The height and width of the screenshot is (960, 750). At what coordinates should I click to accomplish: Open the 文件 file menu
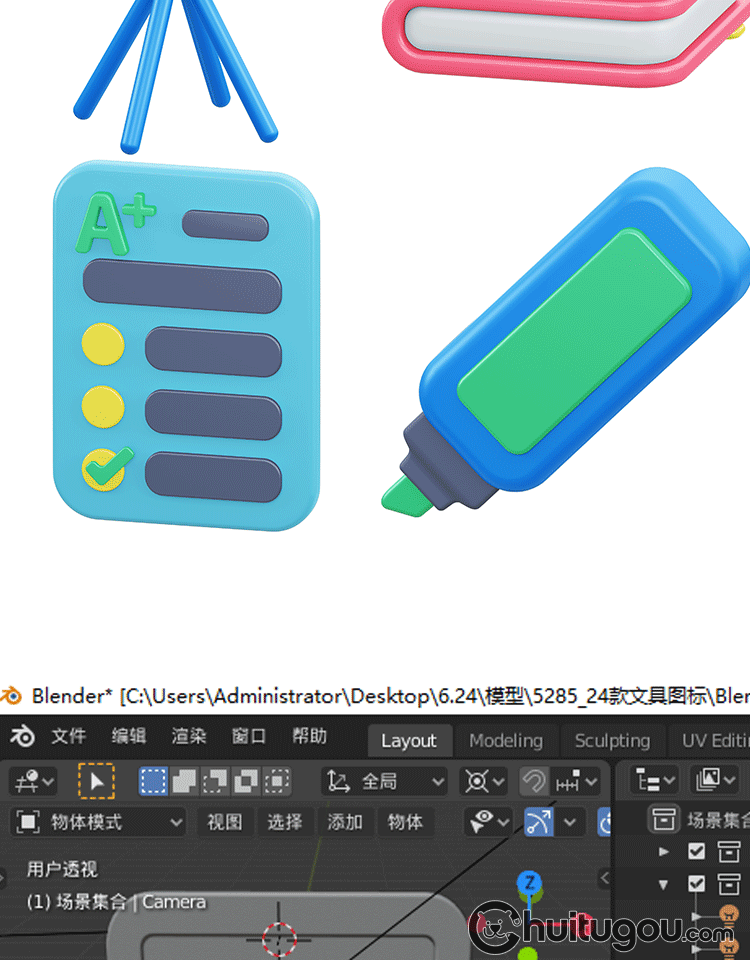click(x=69, y=737)
